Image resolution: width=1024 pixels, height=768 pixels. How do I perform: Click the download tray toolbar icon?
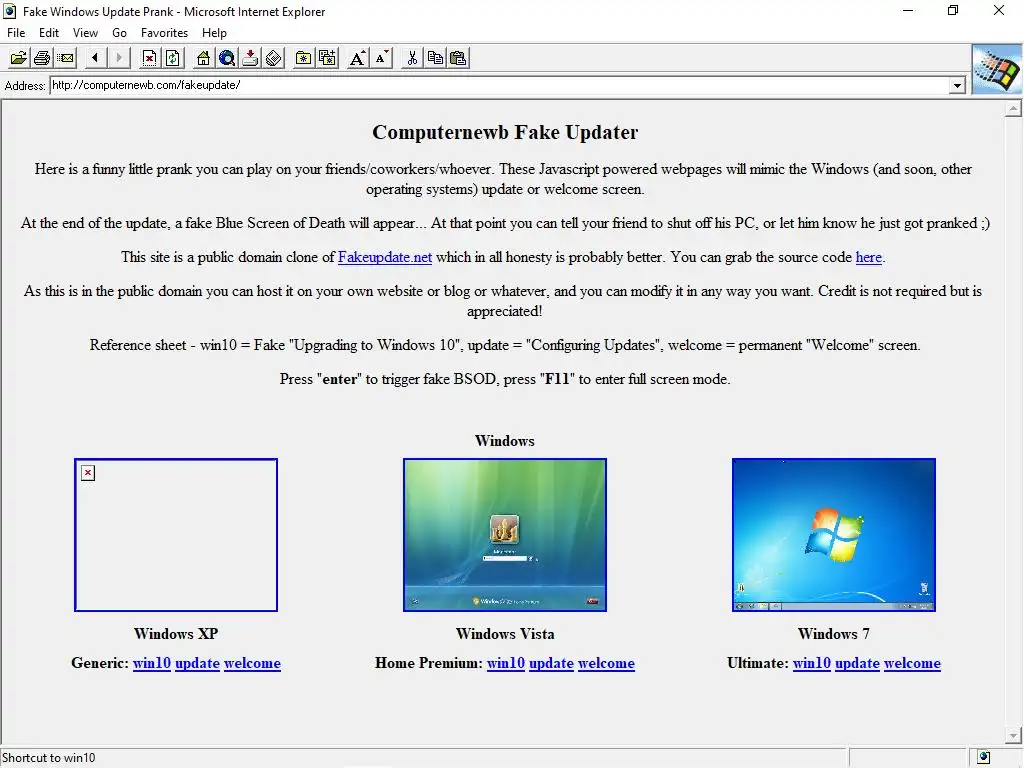coord(250,58)
